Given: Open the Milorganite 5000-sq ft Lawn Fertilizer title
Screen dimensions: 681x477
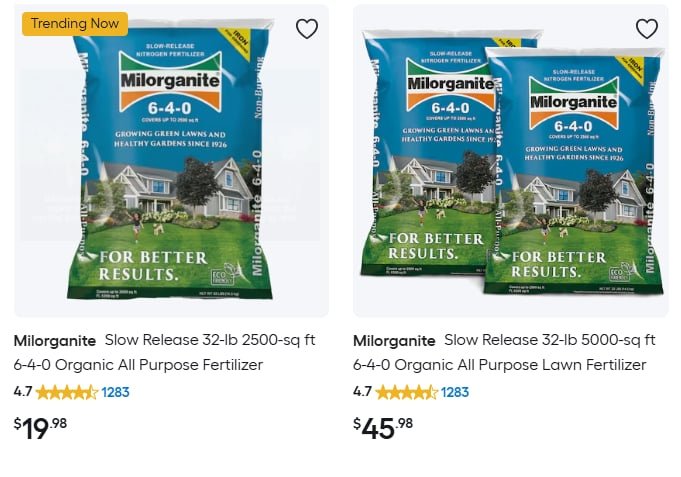Looking at the screenshot, I should coord(504,352).
